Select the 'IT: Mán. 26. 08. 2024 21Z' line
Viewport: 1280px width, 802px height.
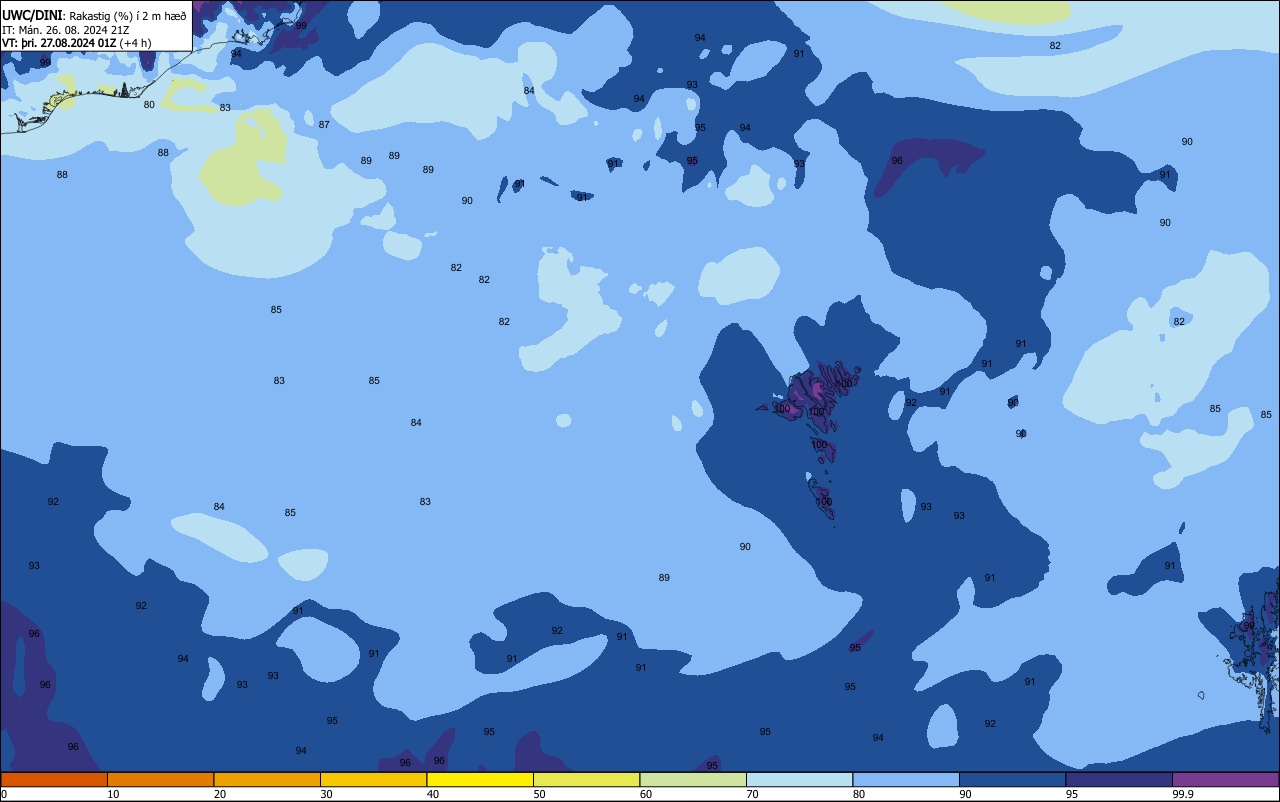pos(66,30)
